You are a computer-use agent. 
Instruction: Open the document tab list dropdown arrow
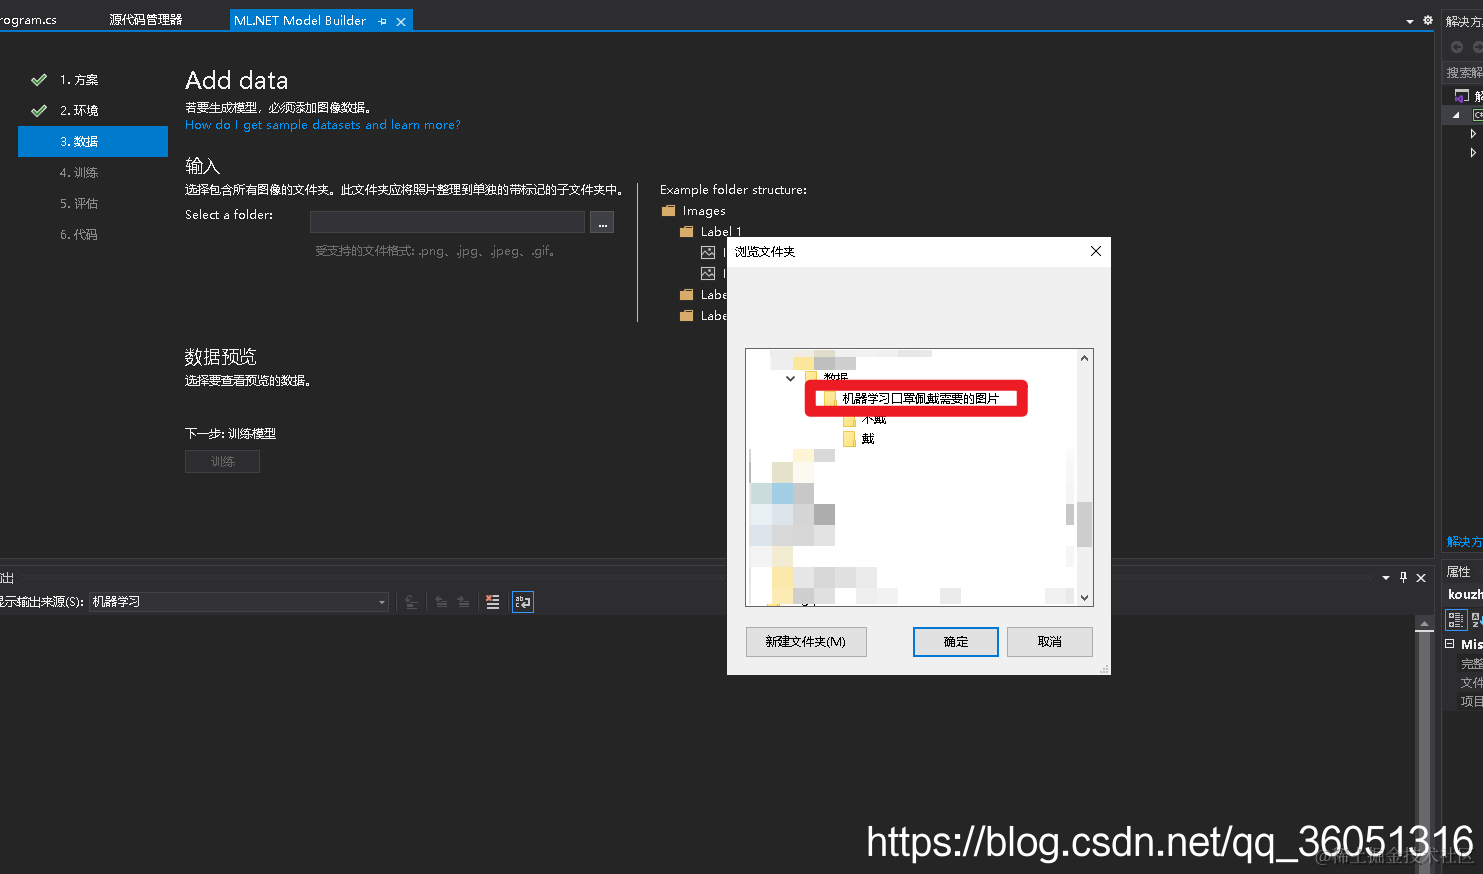(1410, 21)
